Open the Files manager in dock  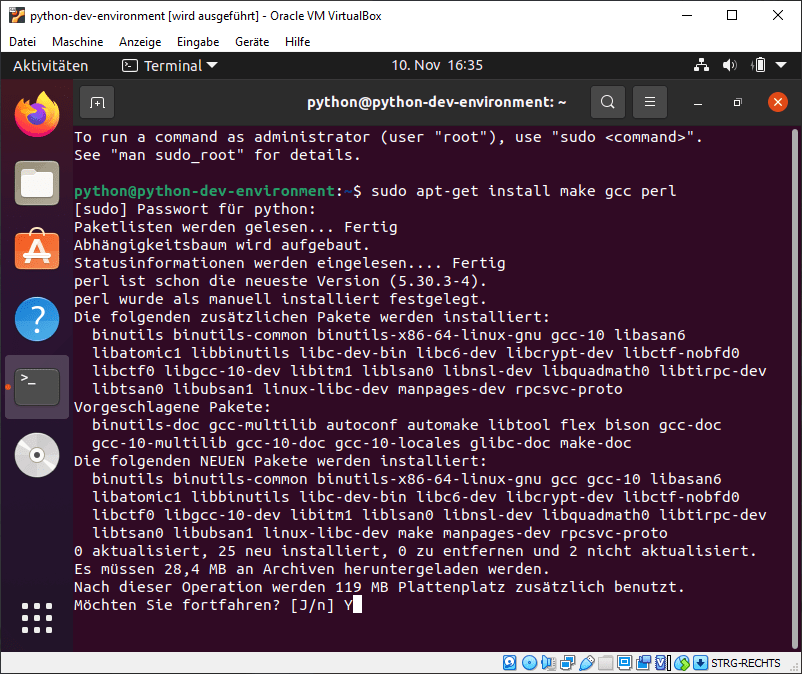pyautogui.click(x=37, y=183)
